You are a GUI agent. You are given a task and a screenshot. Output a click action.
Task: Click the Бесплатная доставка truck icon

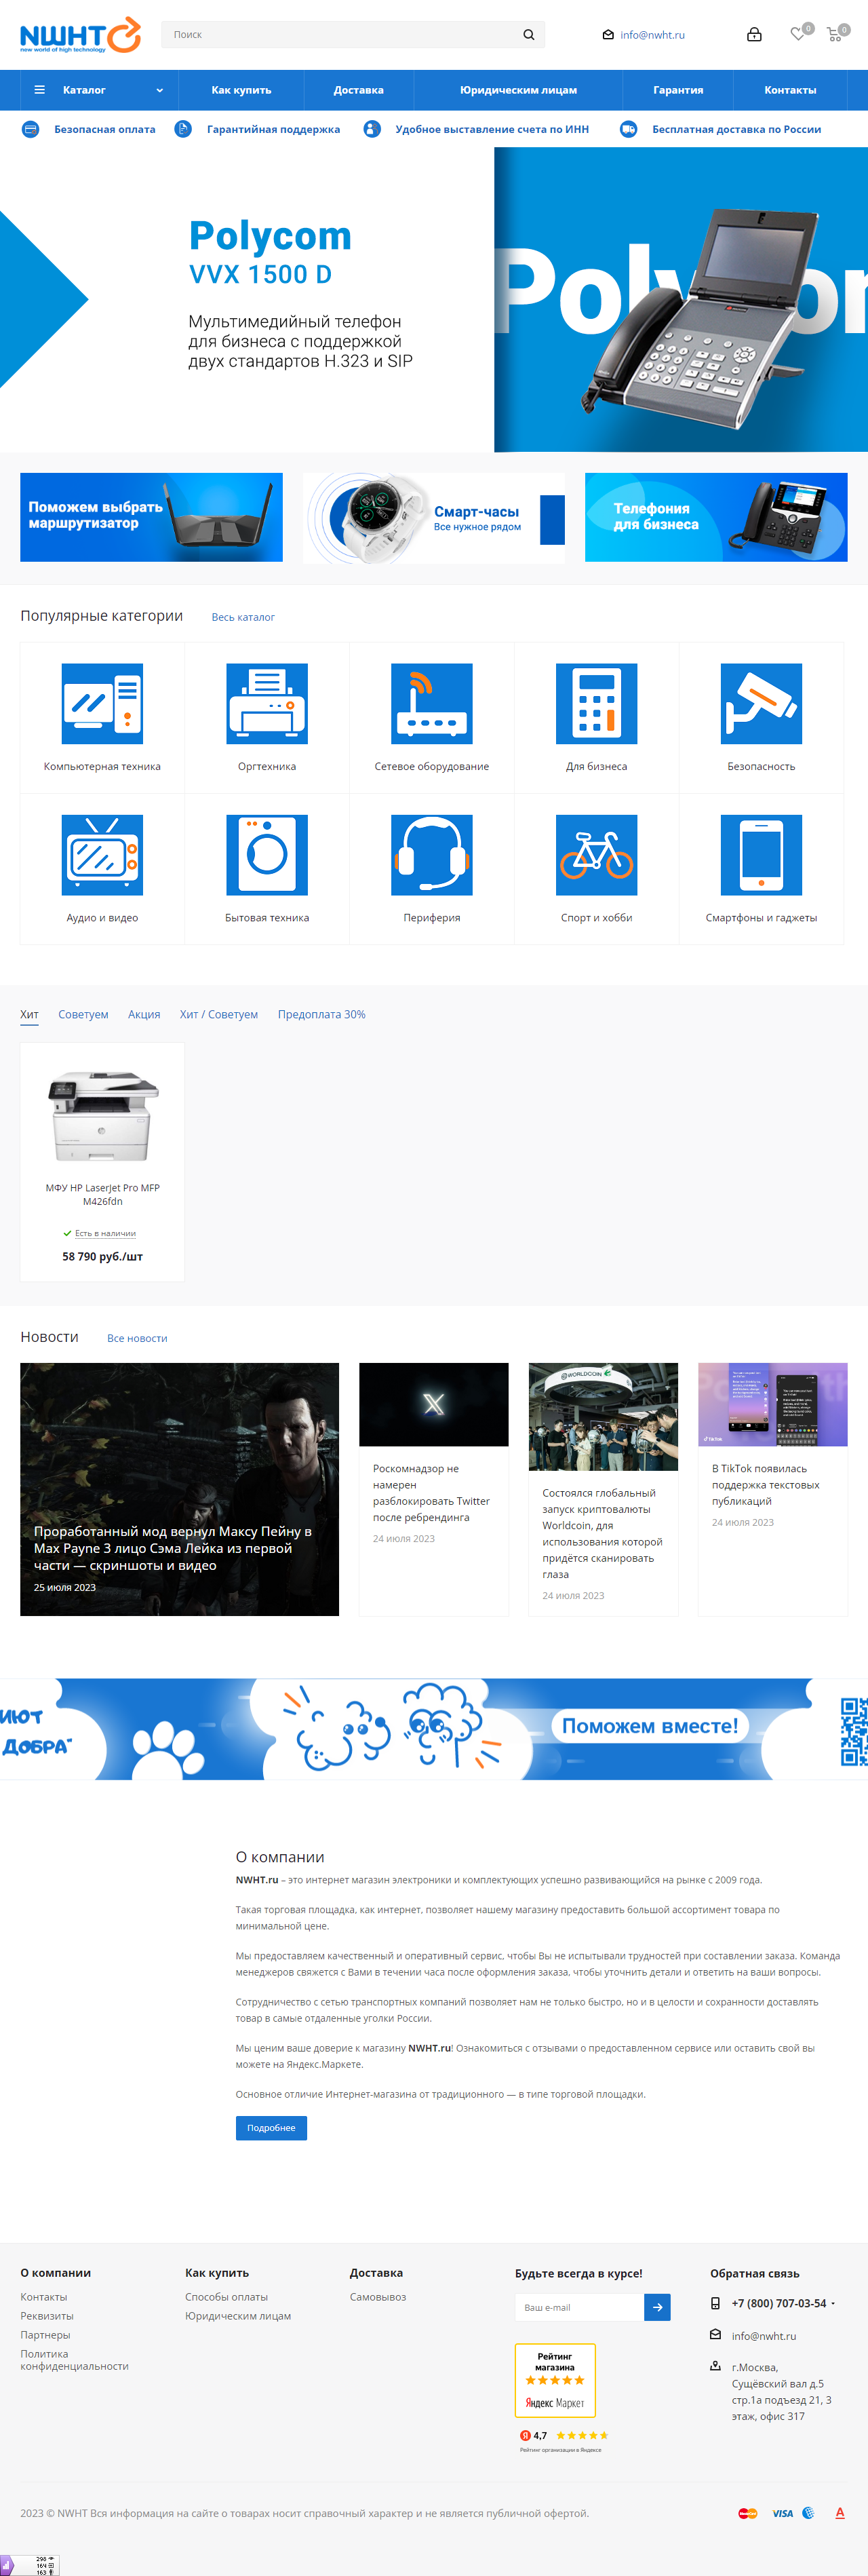tap(628, 129)
